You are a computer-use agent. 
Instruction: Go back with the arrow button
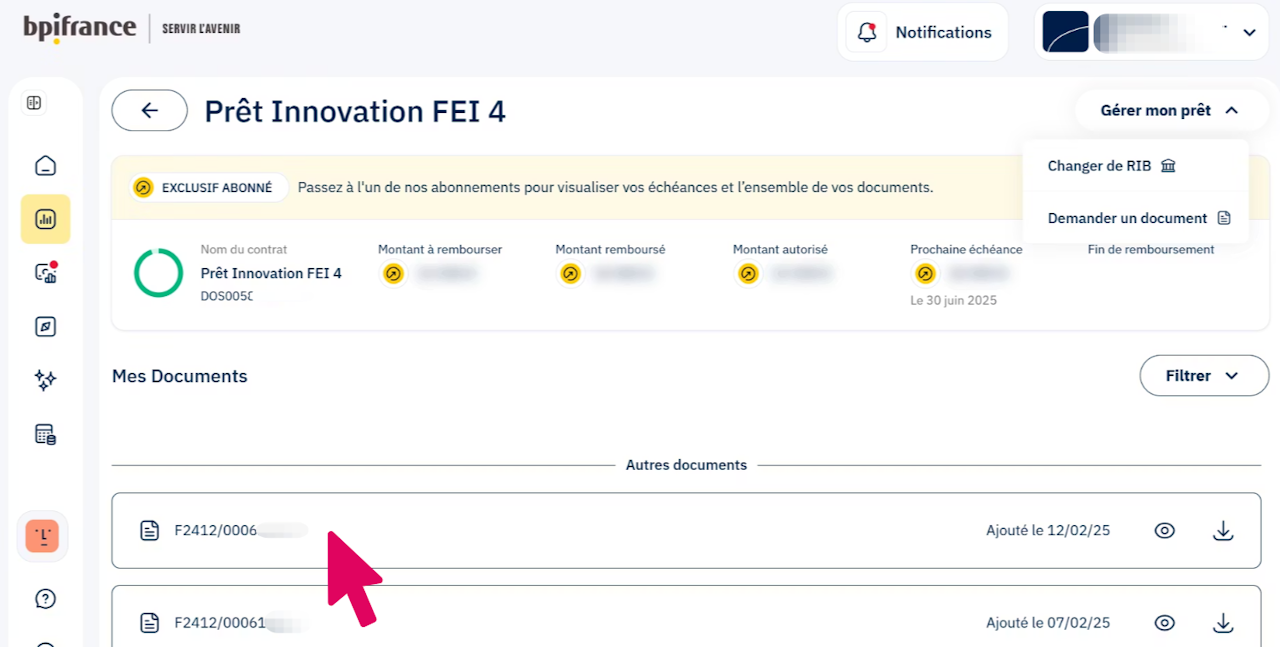pyautogui.click(x=150, y=110)
